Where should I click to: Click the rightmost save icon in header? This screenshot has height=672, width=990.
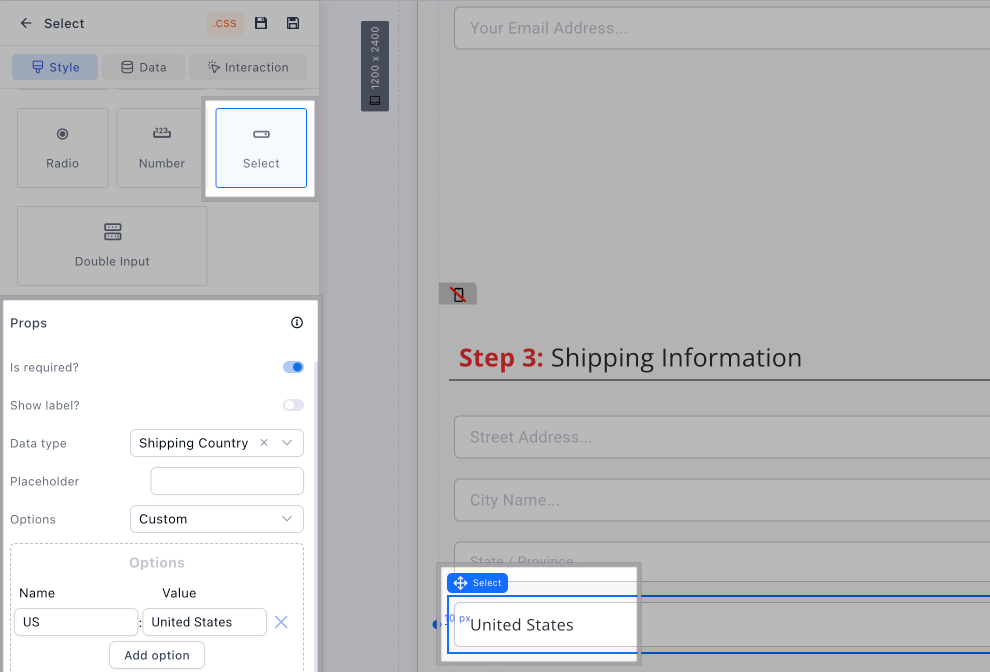(293, 23)
